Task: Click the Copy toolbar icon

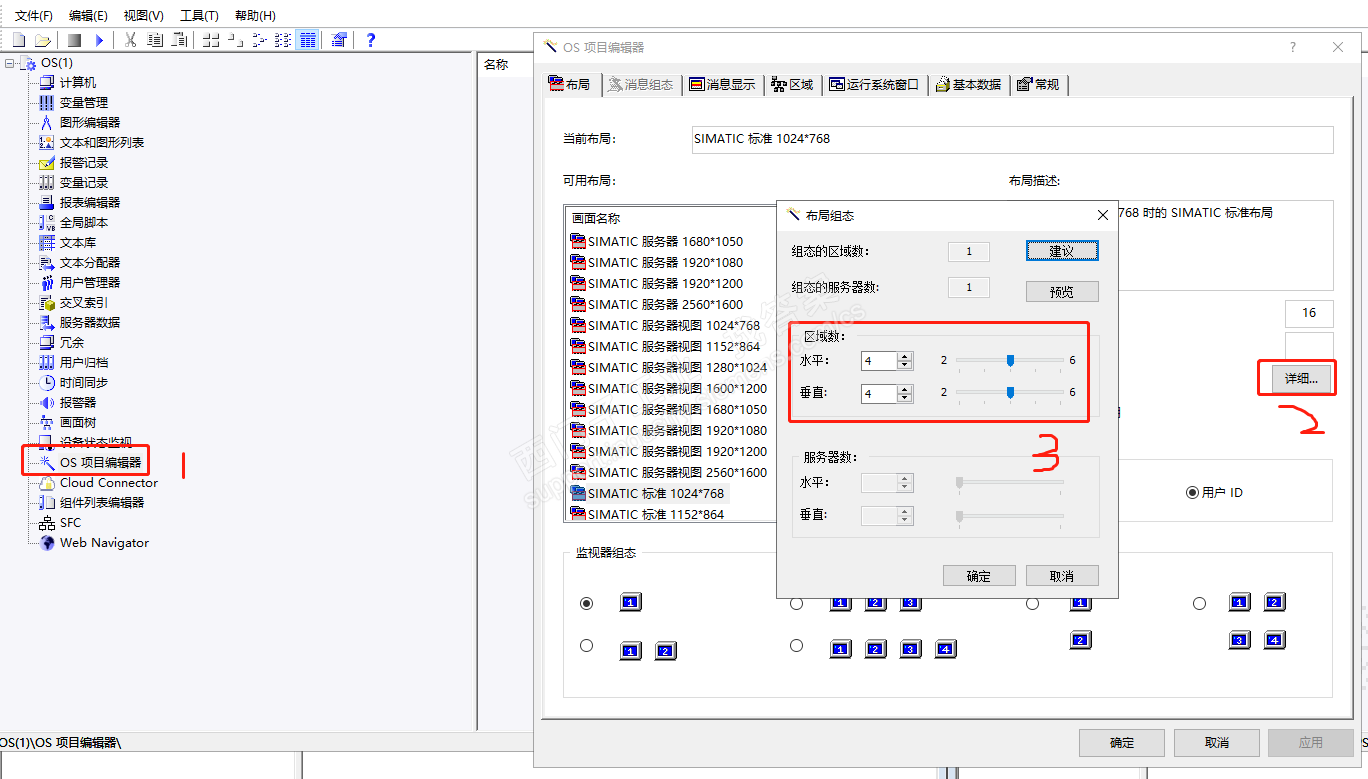Action: pyautogui.click(x=155, y=40)
